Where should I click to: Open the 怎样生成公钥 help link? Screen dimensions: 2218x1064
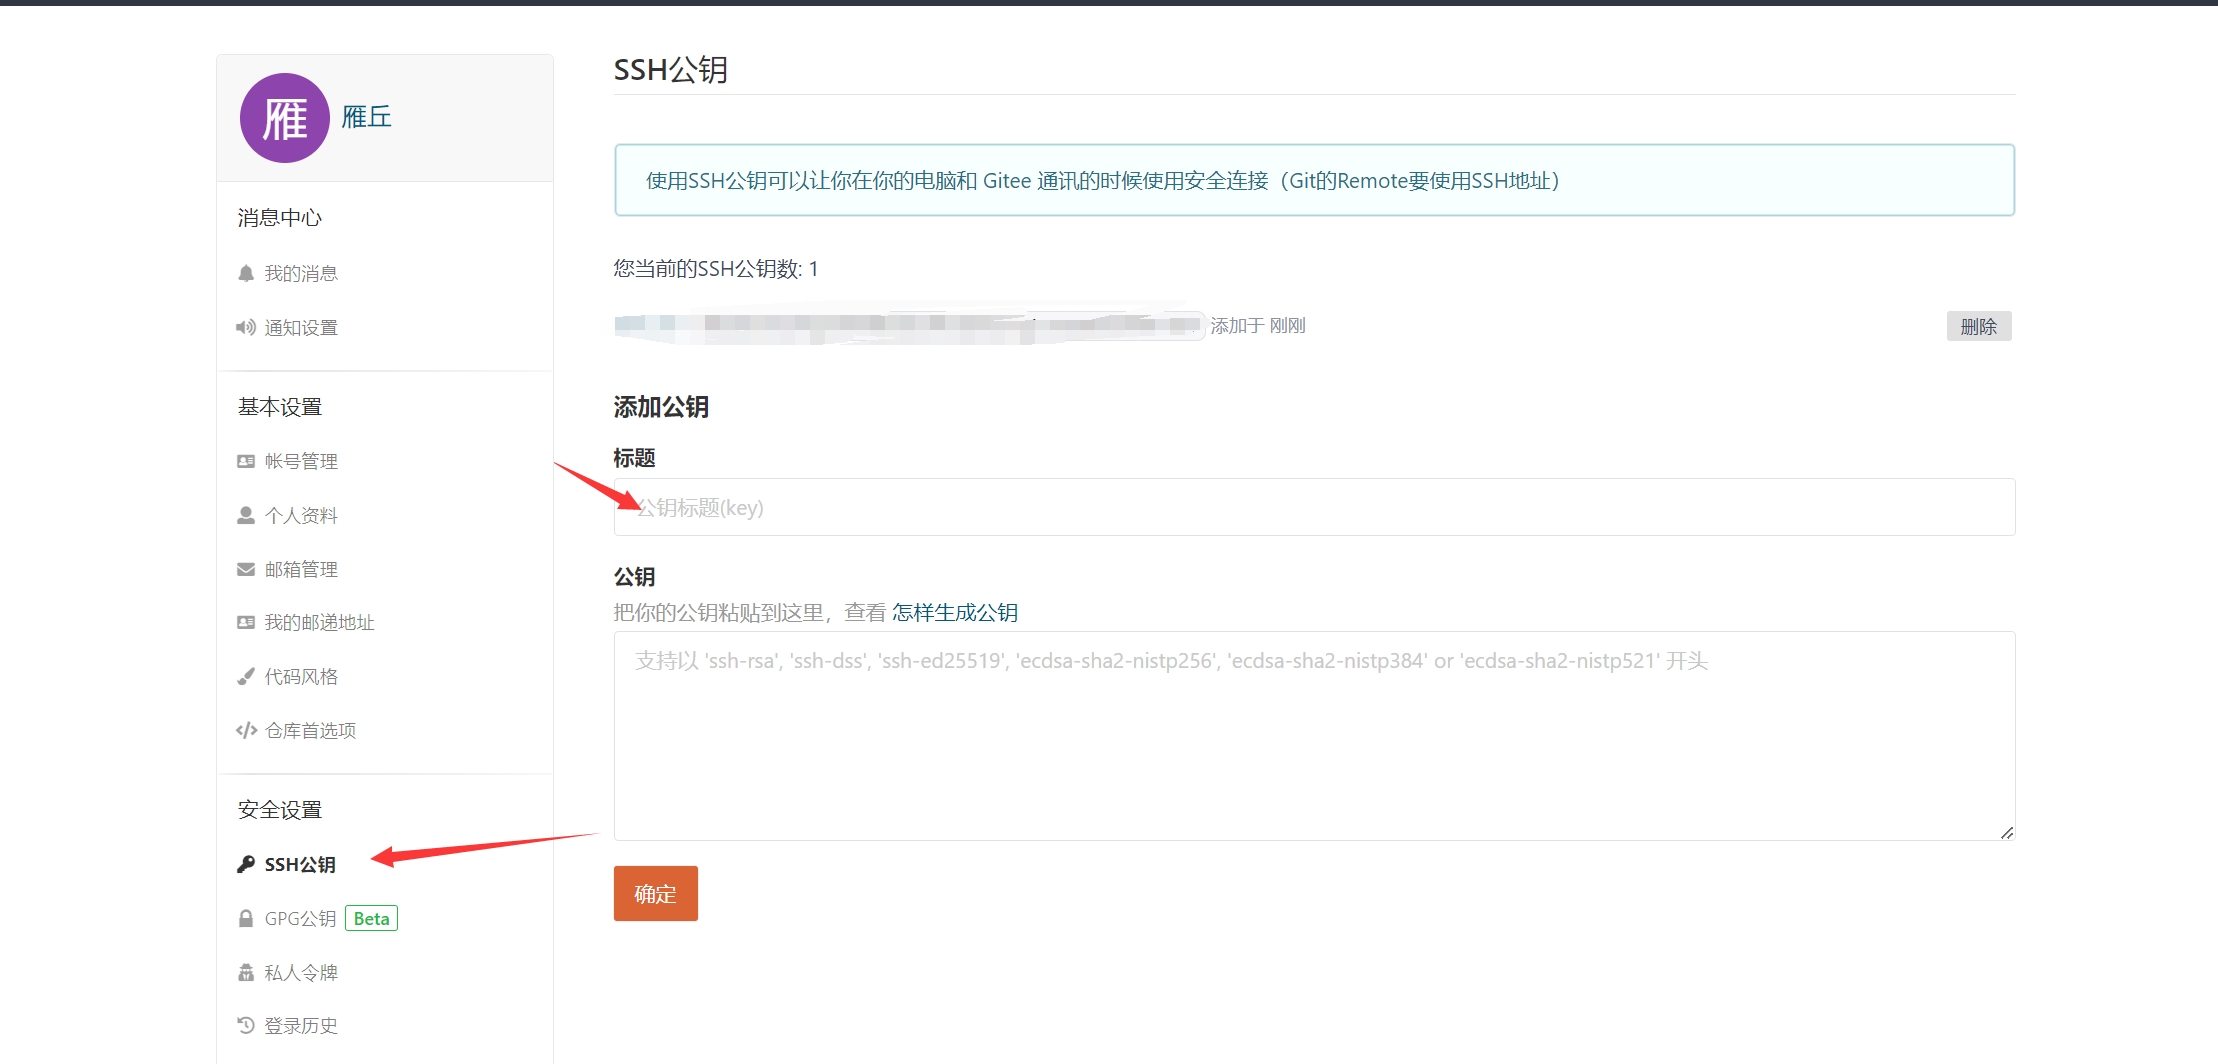955,612
